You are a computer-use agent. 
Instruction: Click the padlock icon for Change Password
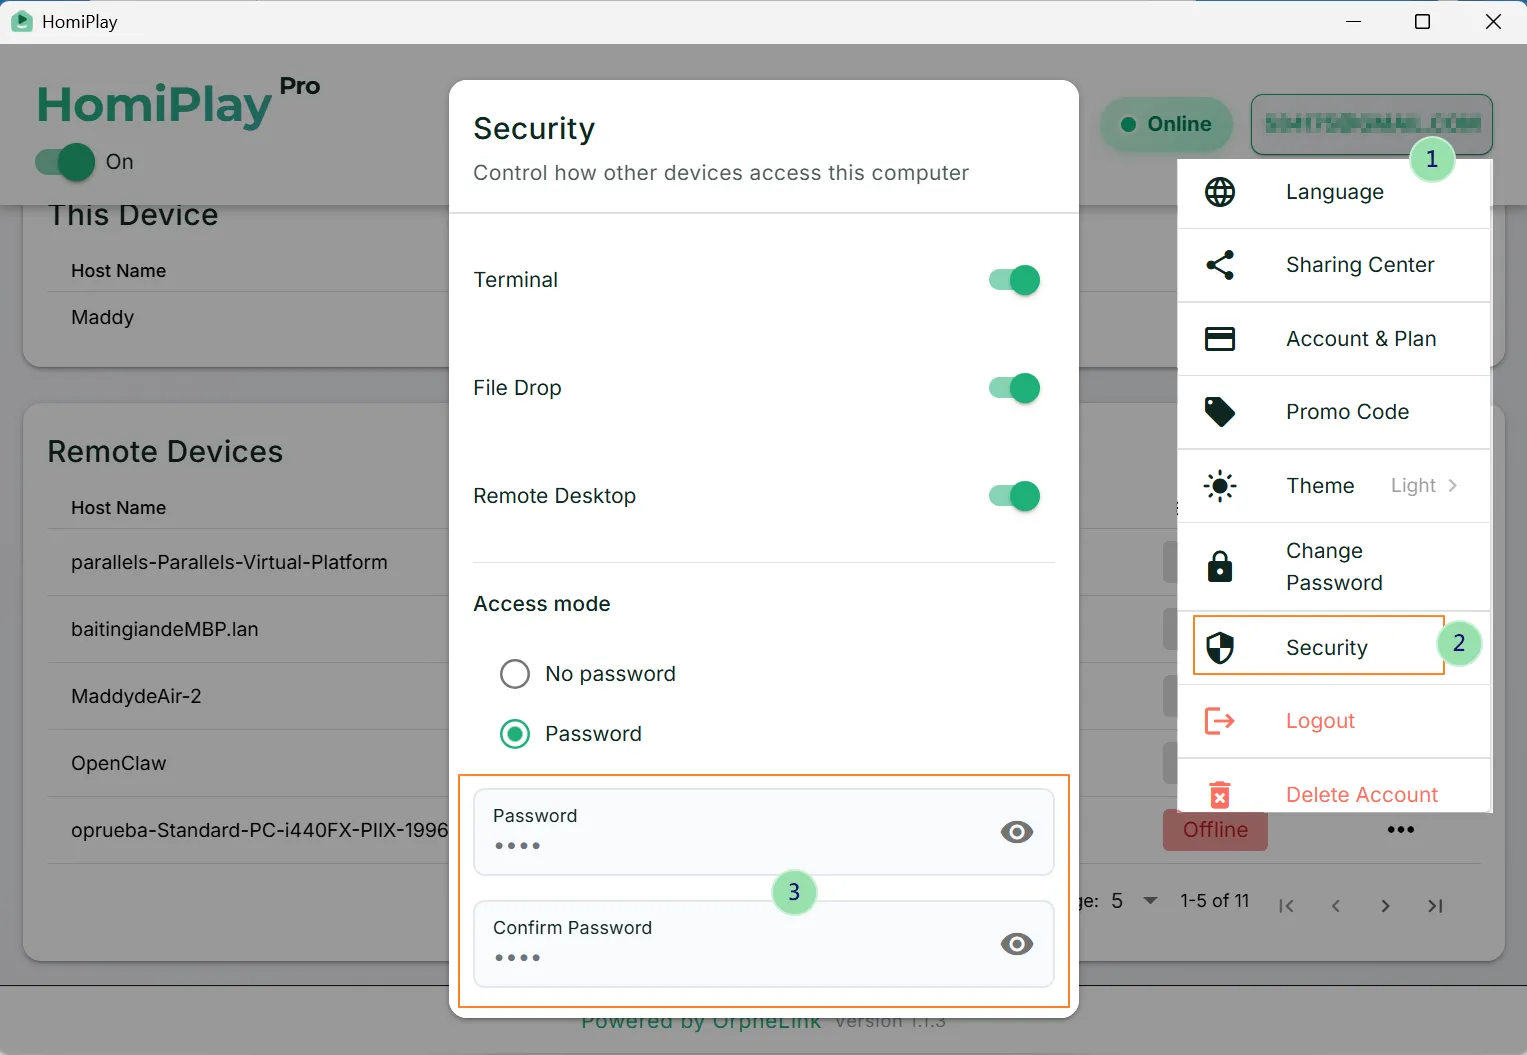pyautogui.click(x=1220, y=566)
